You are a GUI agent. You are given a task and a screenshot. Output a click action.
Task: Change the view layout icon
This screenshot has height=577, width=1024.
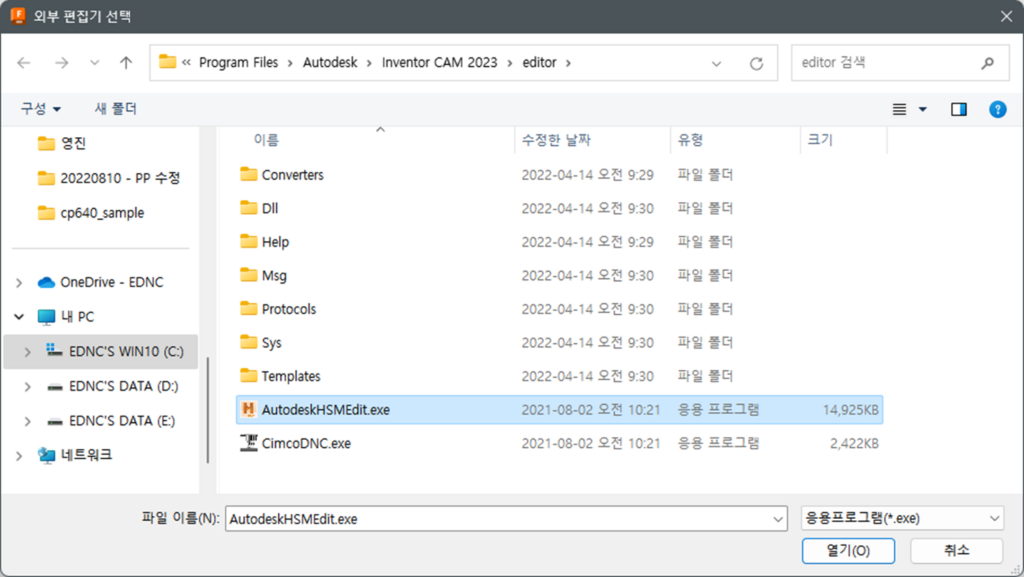pos(899,109)
